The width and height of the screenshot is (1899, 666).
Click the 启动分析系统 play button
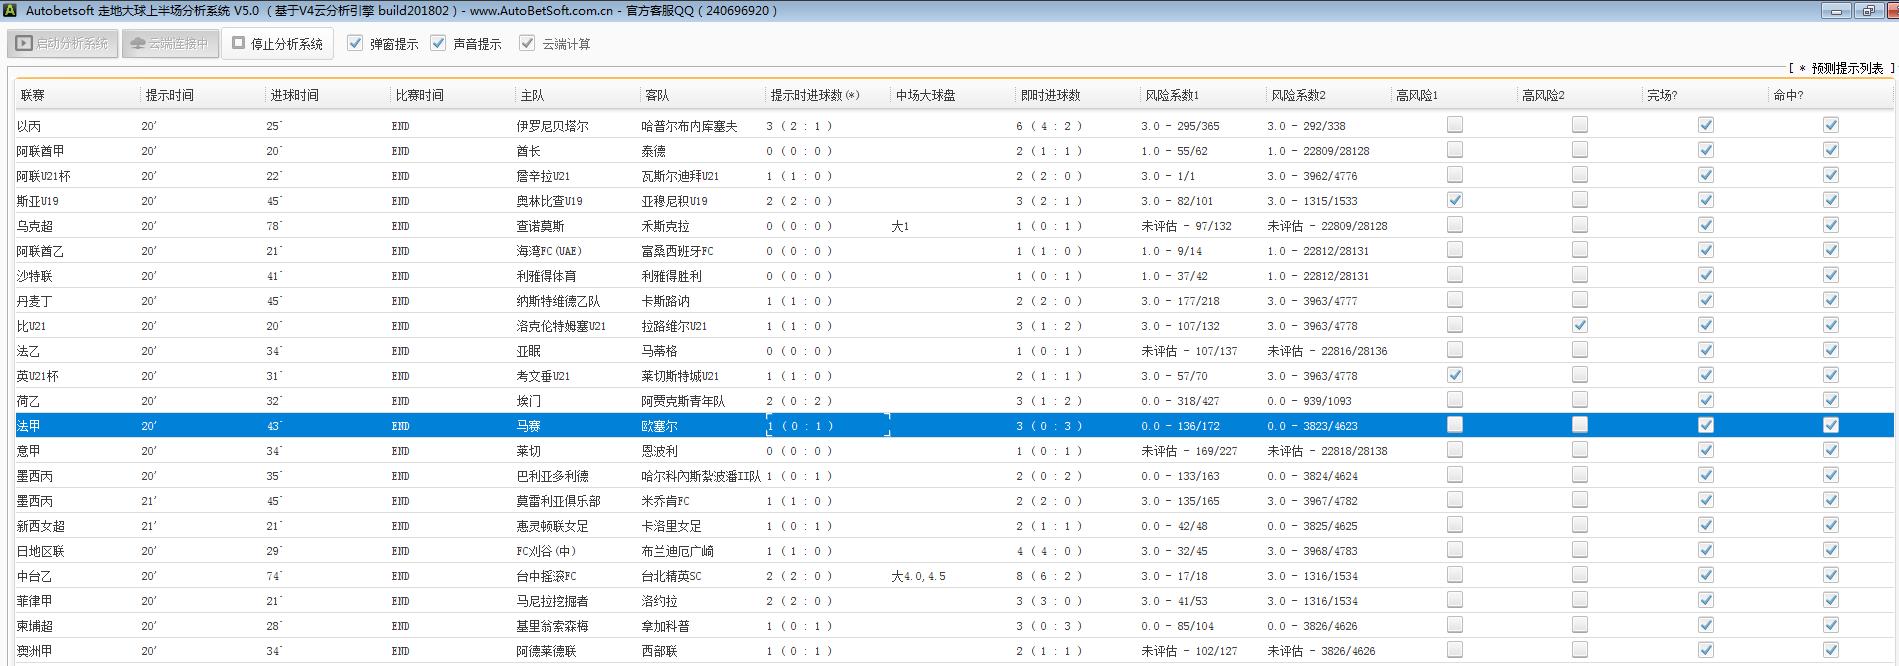coord(63,44)
